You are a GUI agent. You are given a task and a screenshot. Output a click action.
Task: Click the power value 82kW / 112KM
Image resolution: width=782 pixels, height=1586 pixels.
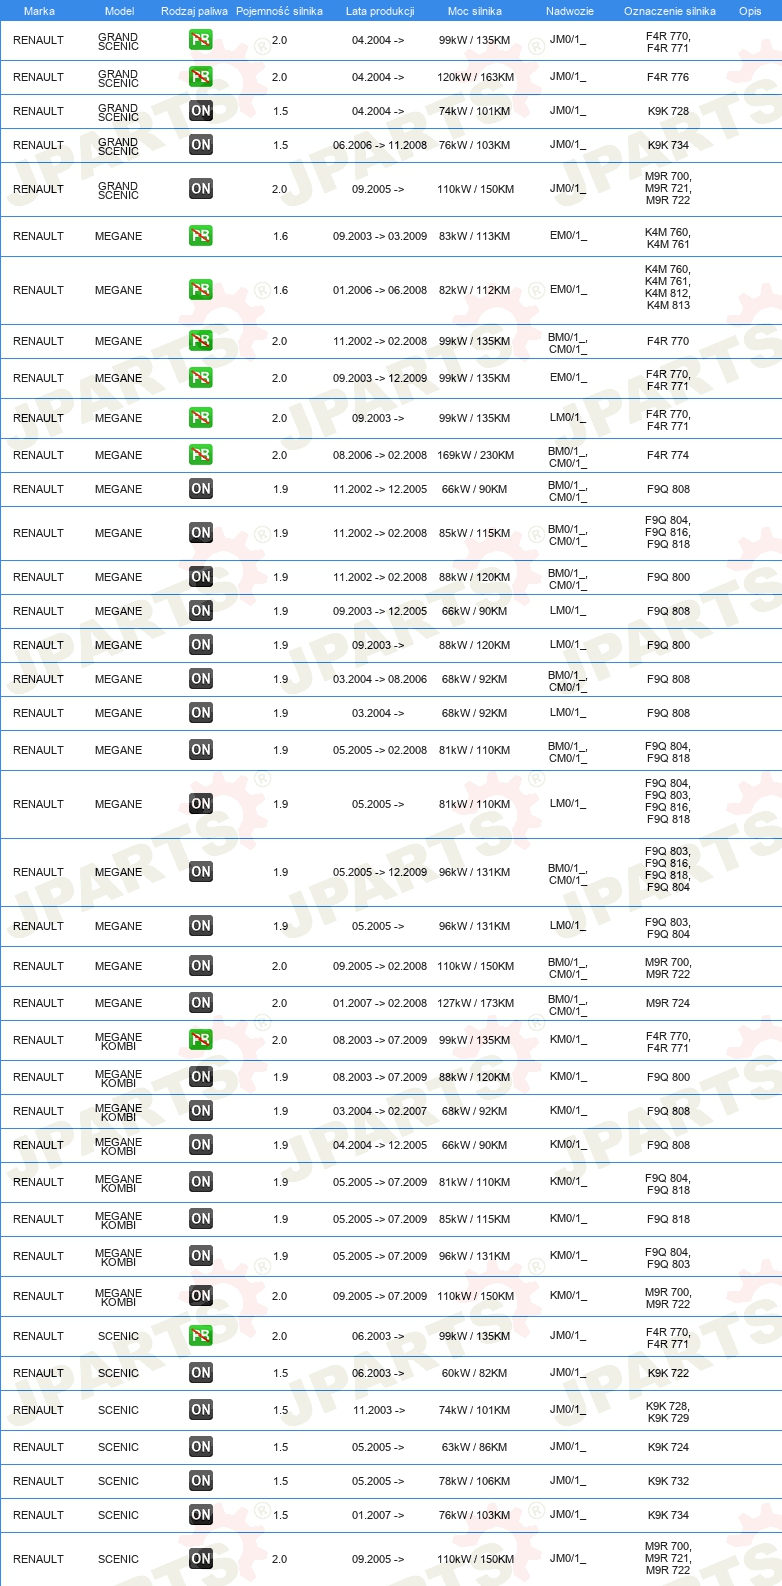[x=475, y=290]
